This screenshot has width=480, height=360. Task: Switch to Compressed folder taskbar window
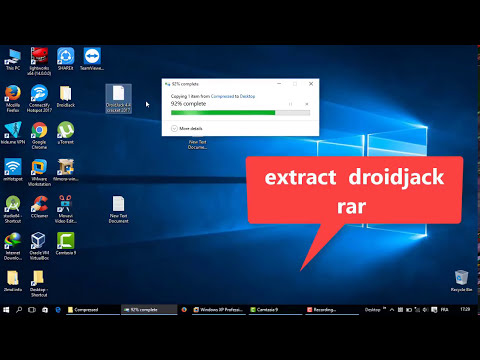93,310
